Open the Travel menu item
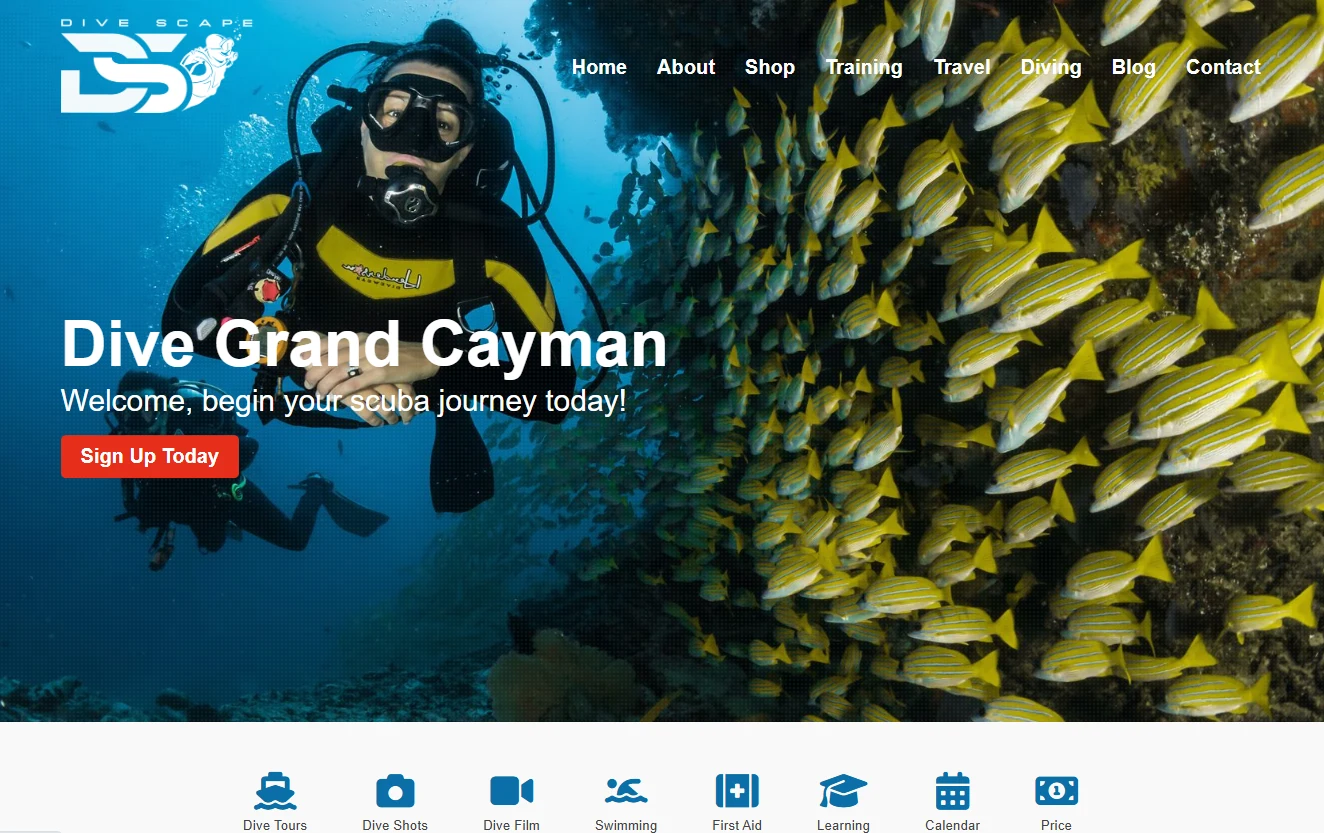 coord(962,67)
